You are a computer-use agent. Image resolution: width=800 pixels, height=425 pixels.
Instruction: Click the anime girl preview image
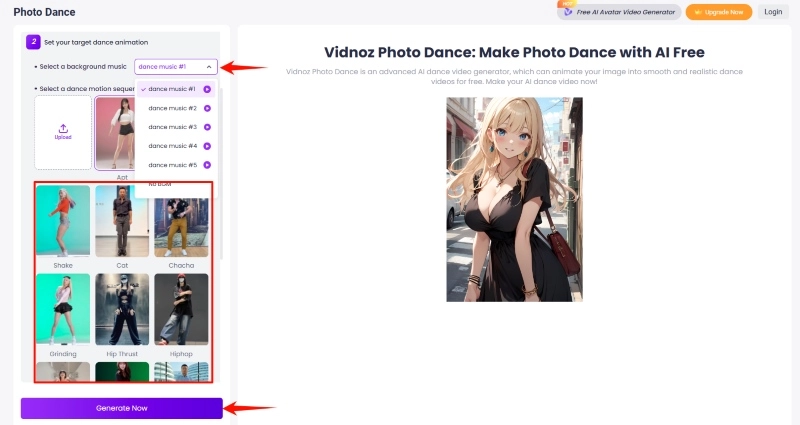[514, 199]
